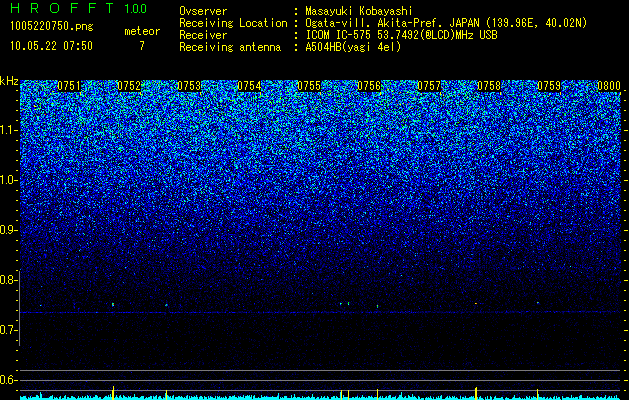Viewport: 629px width, 400px height.
Task: Click the meteor echo dot below 0752 in spectrogram
Action: (x=113, y=305)
